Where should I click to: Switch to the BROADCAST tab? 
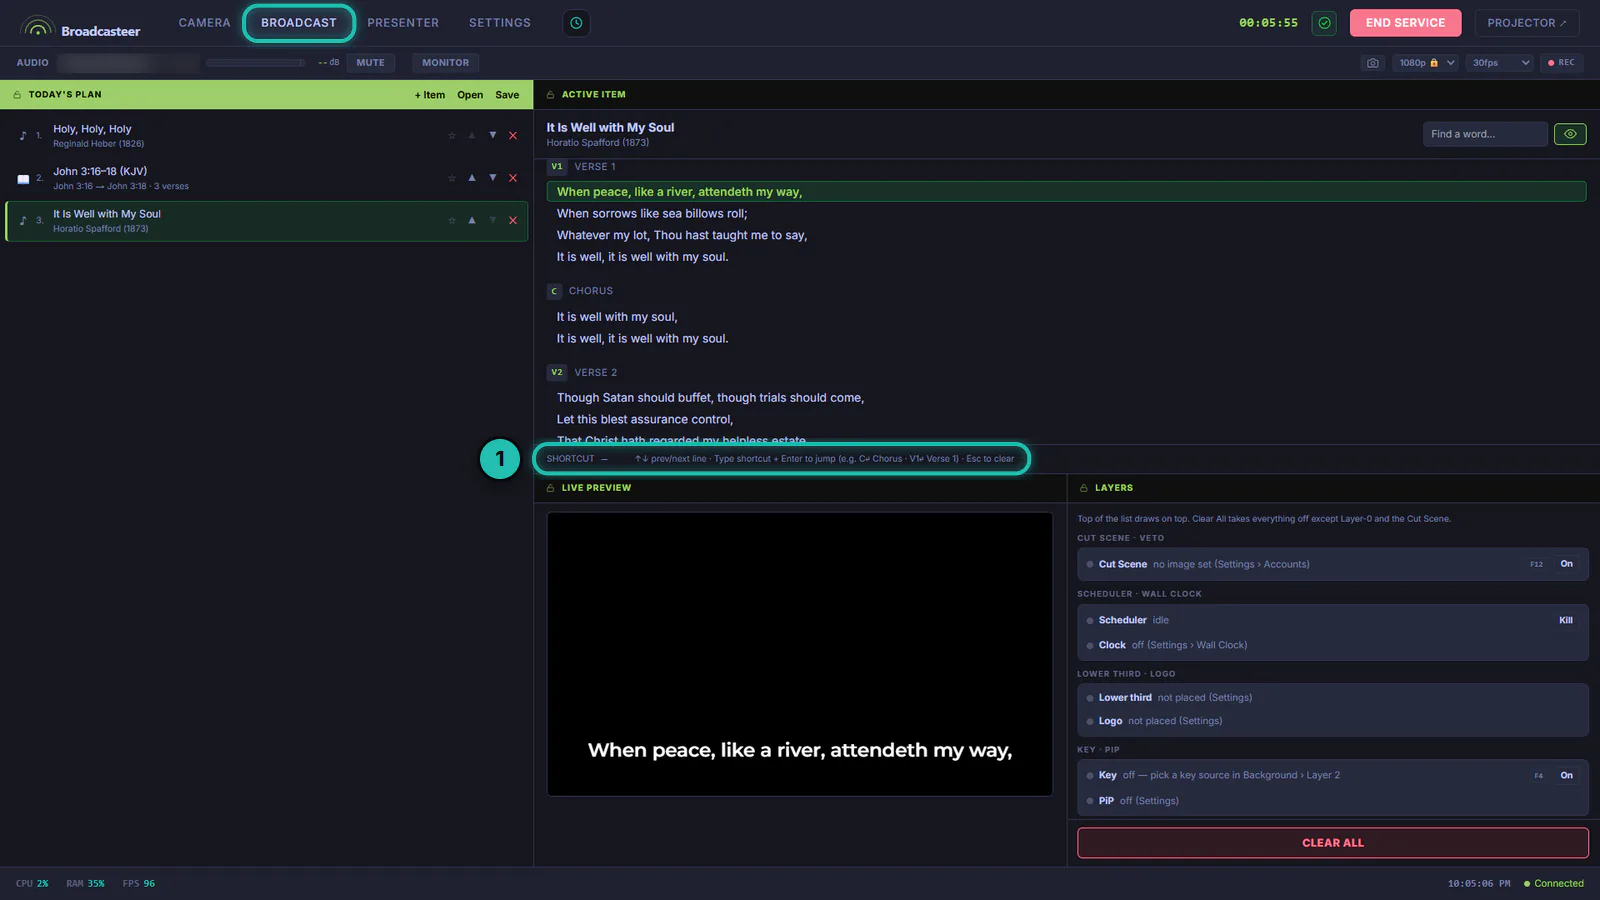coord(299,23)
